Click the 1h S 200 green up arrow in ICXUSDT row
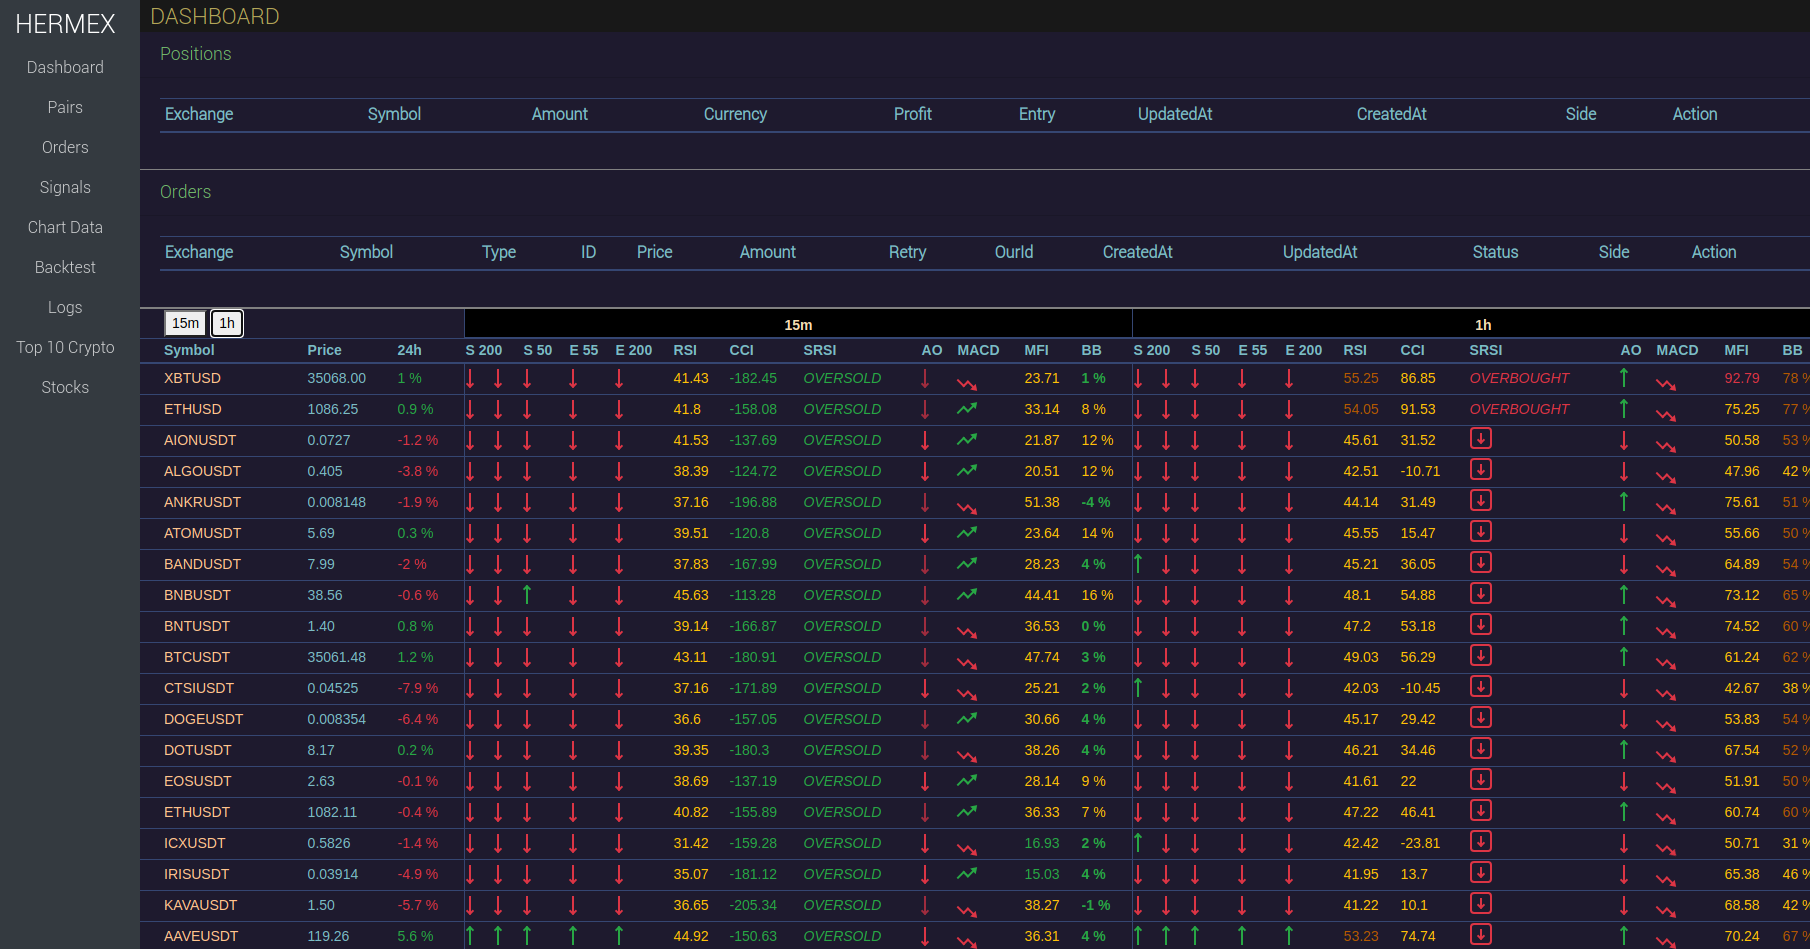1810x949 pixels. (x=1138, y=843)
